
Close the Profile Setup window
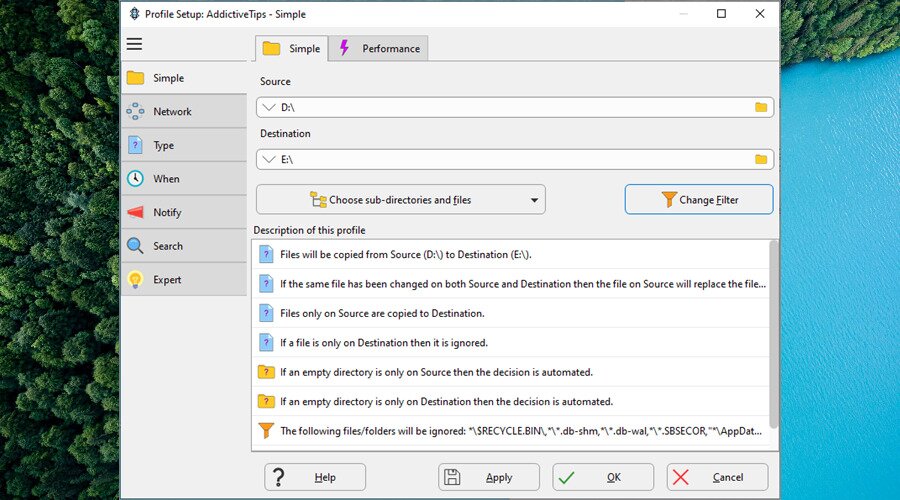[760, 14]
